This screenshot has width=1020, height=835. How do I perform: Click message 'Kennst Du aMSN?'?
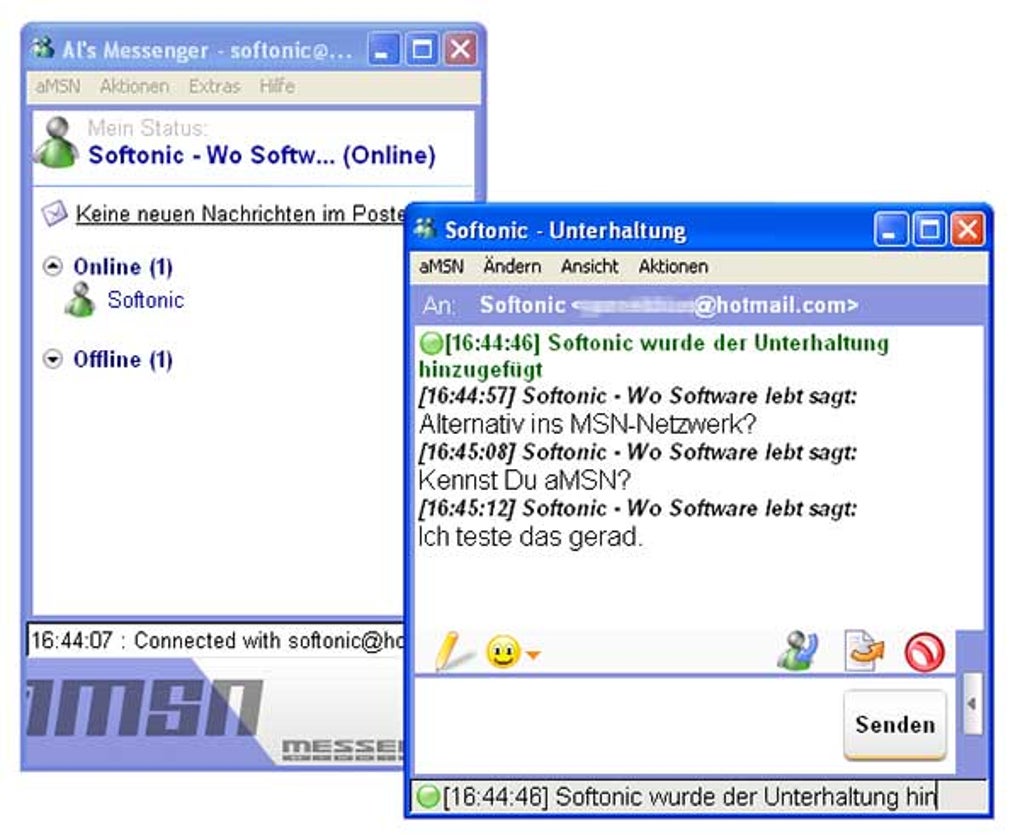[525, 480]
